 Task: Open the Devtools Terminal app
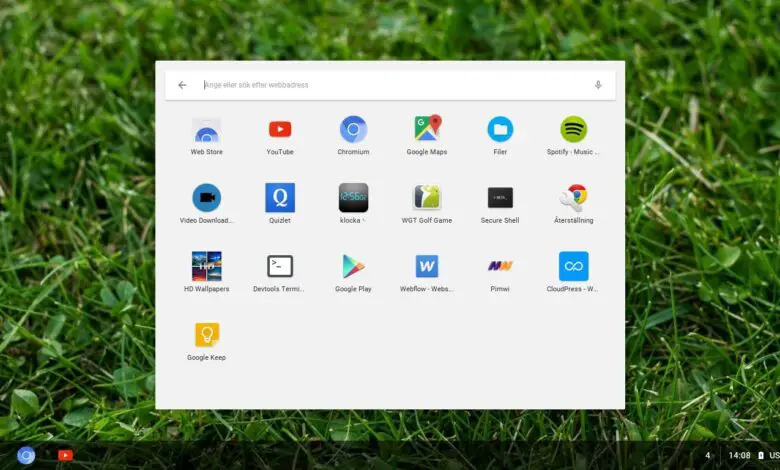[x=280, y=266]
